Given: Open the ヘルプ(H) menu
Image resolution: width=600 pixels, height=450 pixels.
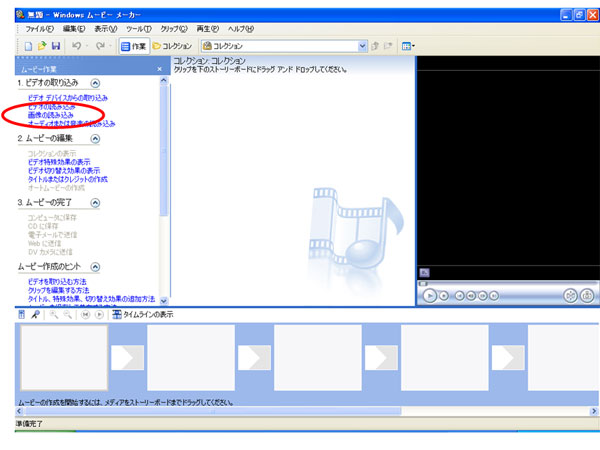Looking at the screenshot, I should [x=241, y=29].
